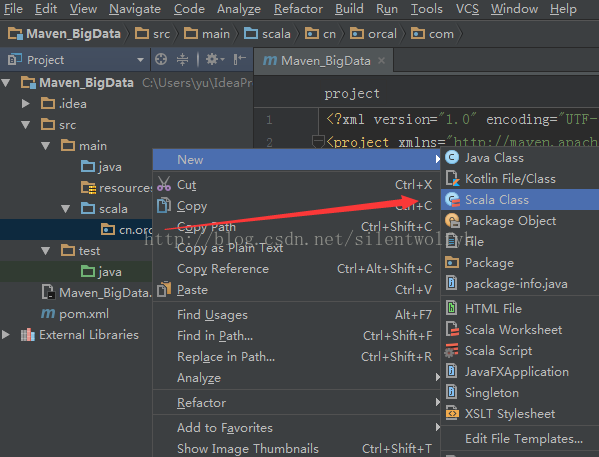Image resolution: width=599 pixels, height=457 pixels.
Task: Choose Find Usages in context menu
Action: (x=296, y=314)
